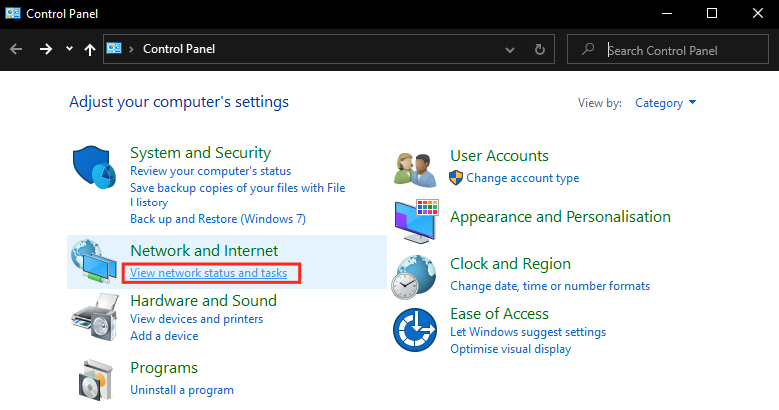Open Back up and Restore (Windows 7)
The width and height of the screenshot is (779, 410).
point(218,219)
